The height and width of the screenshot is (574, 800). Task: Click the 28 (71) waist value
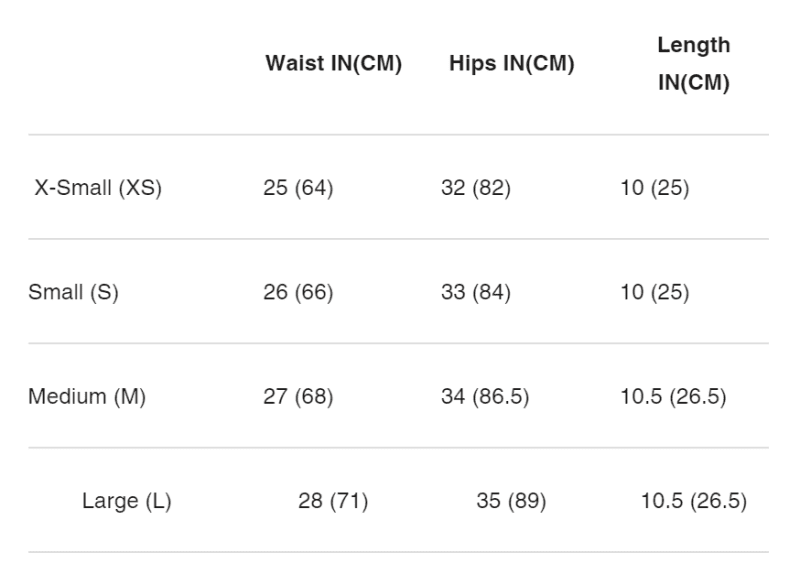tap(333, 501)
